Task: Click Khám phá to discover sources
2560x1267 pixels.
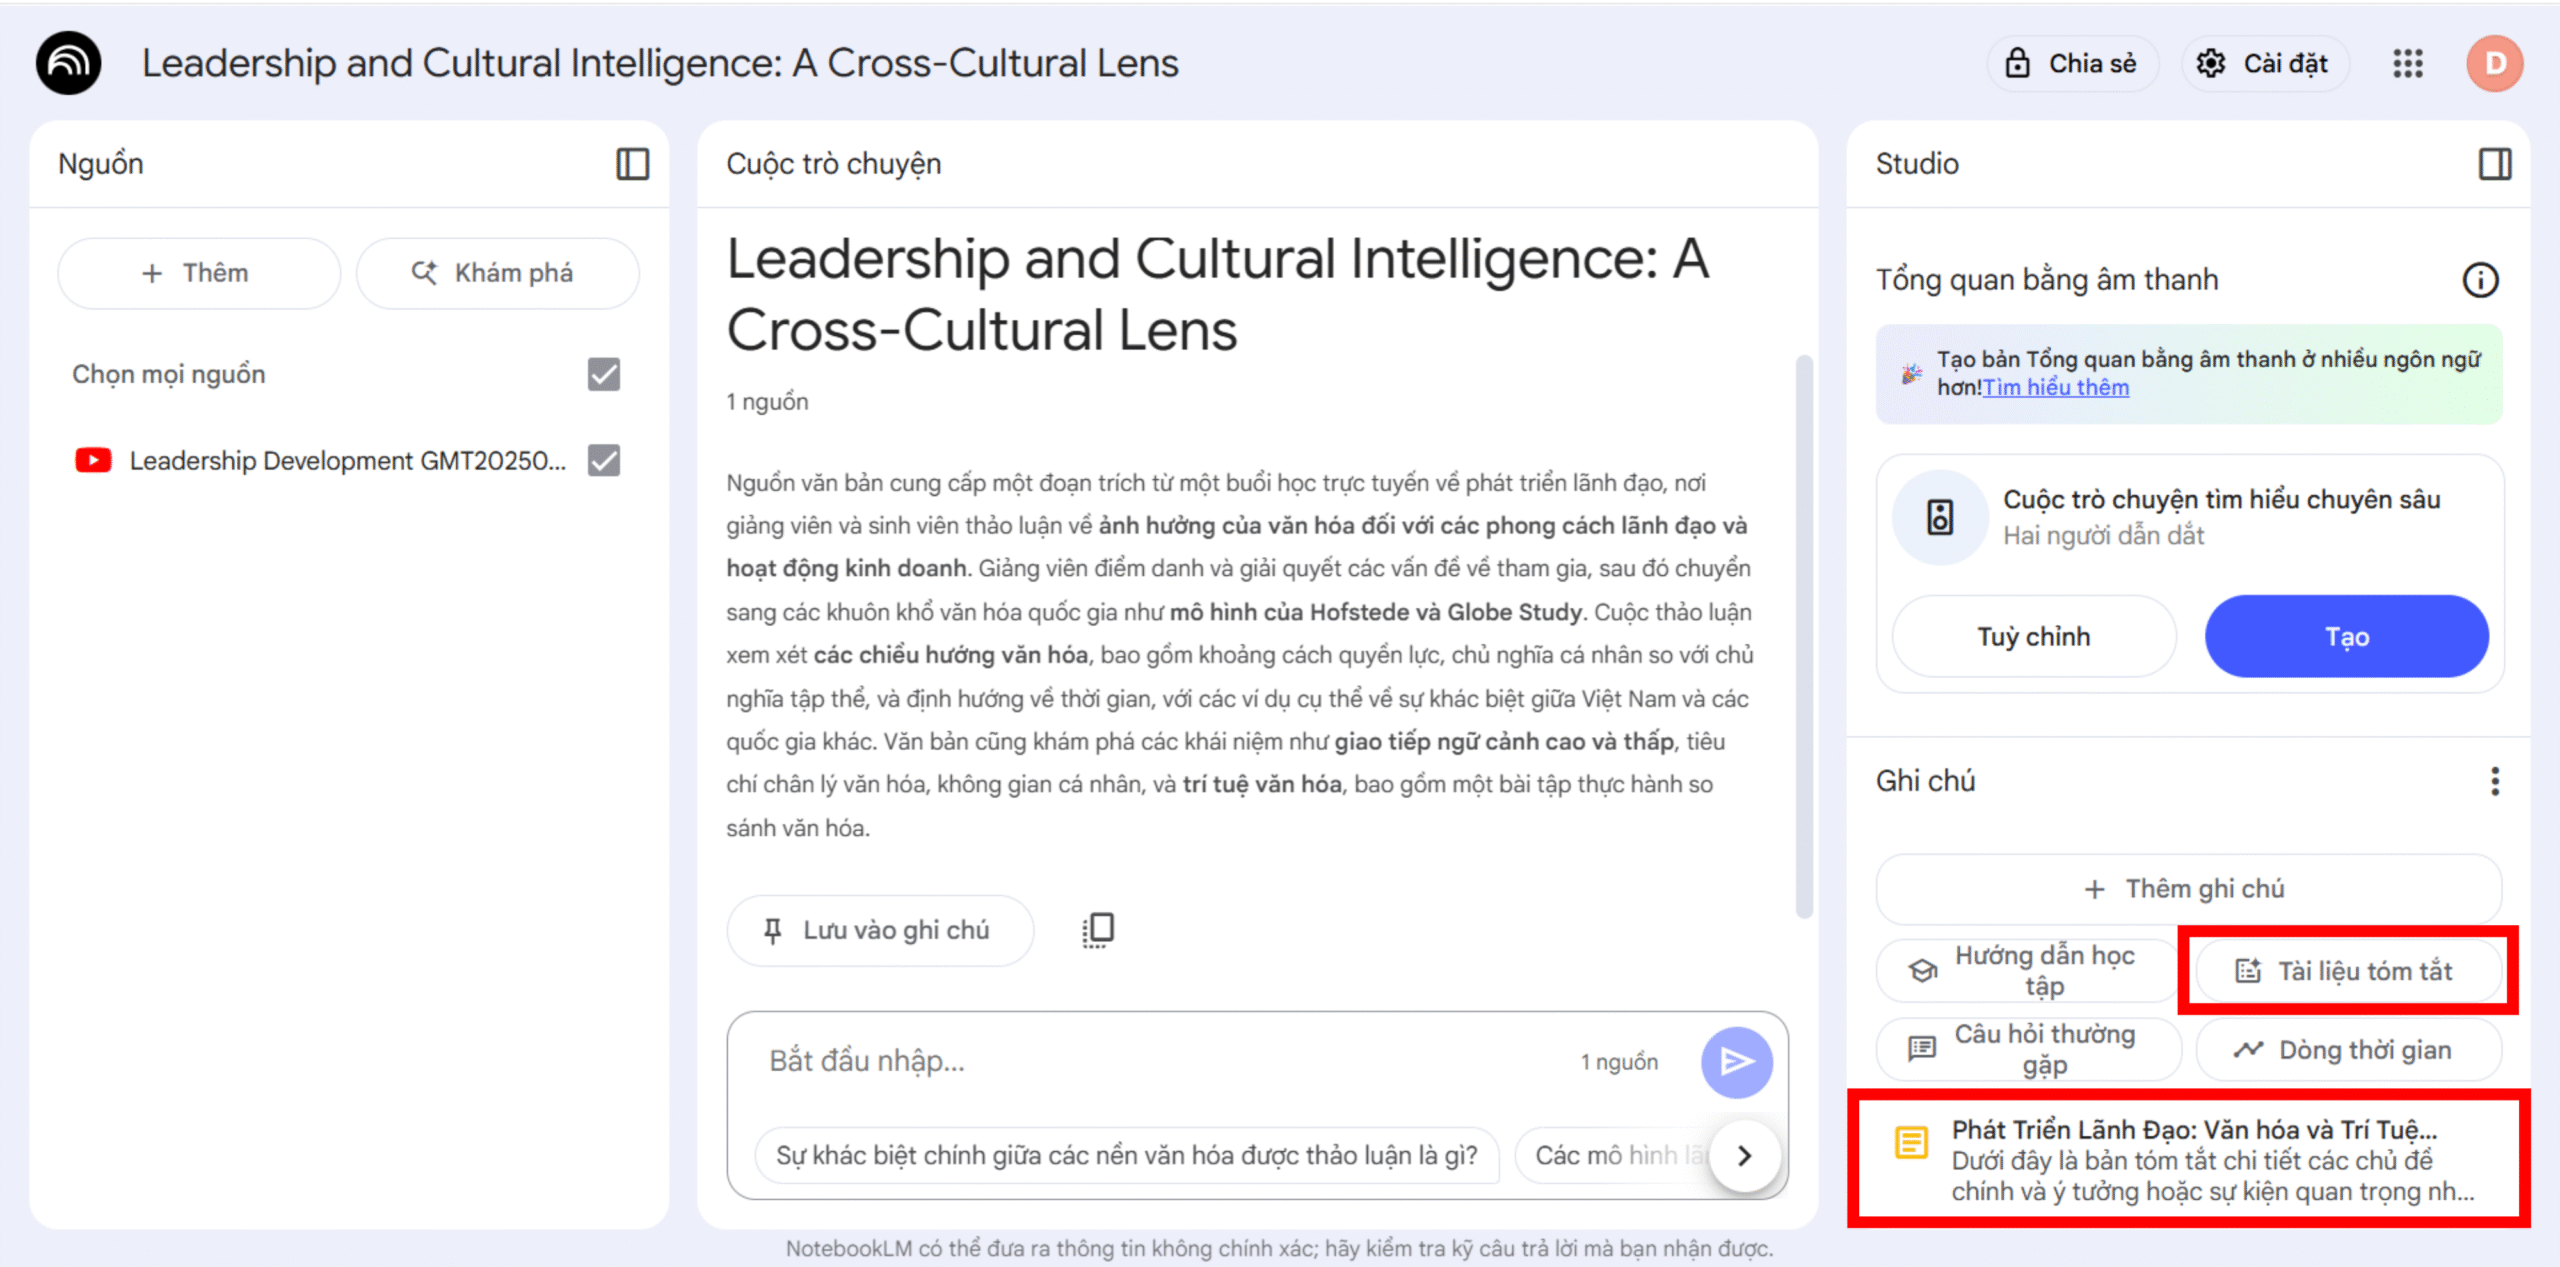Action: point(497,273)
